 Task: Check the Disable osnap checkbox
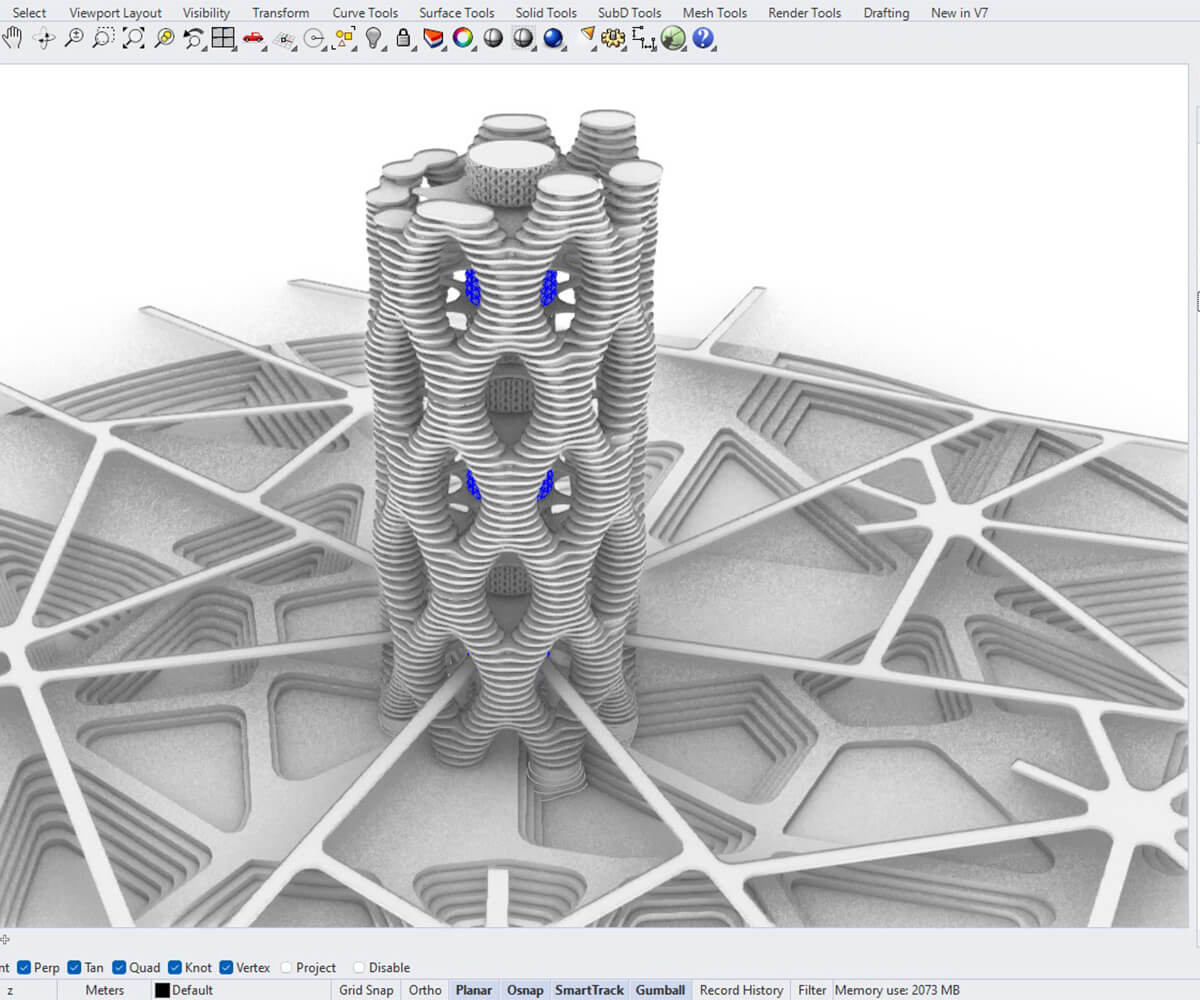coord(358,967)
